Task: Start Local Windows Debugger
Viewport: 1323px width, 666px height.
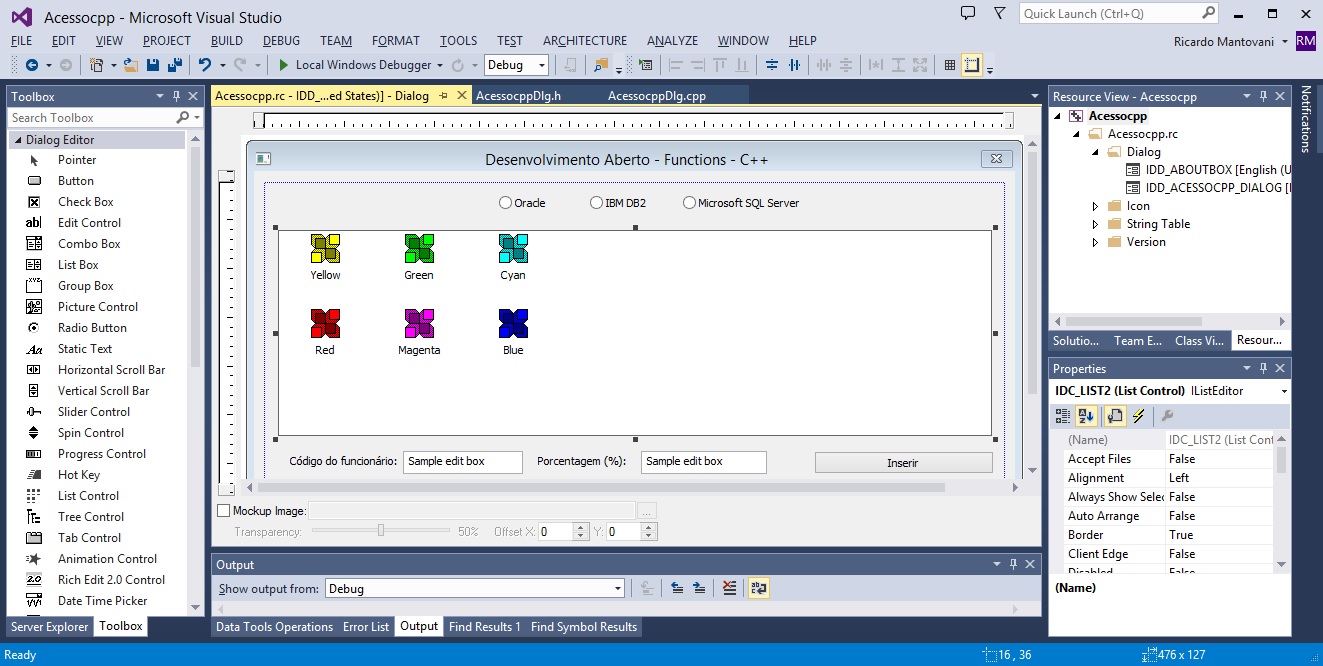Action: (360, 65)
